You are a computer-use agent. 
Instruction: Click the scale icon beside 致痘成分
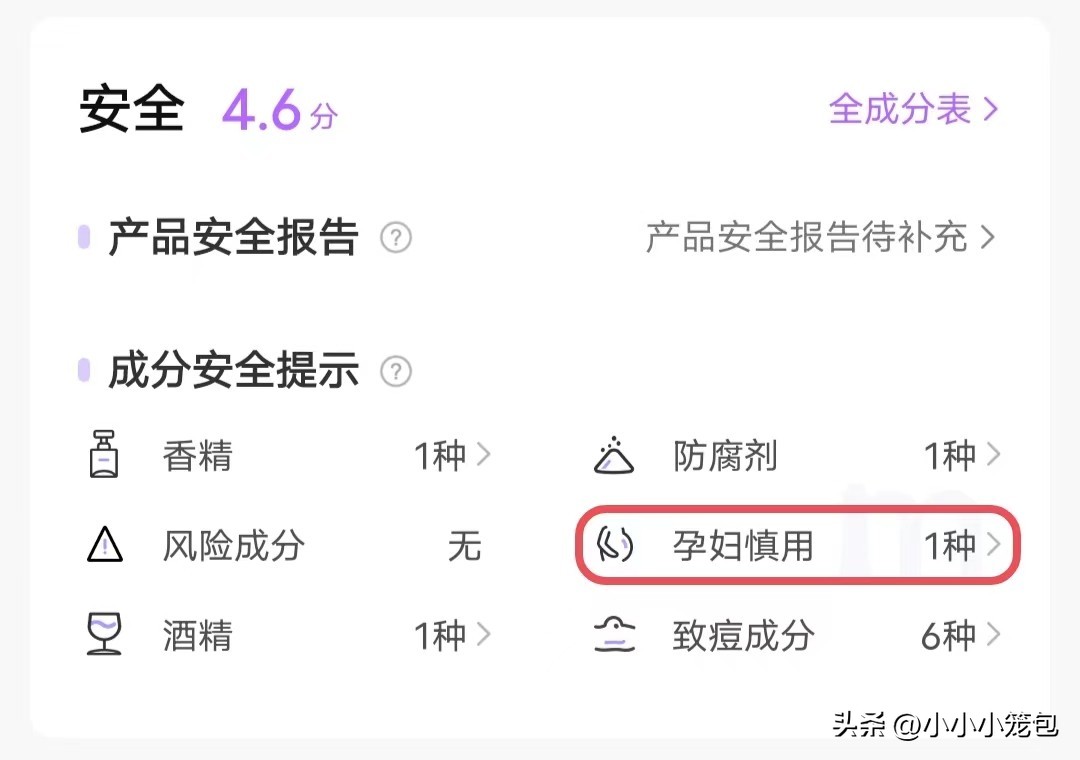coord(614,636)
